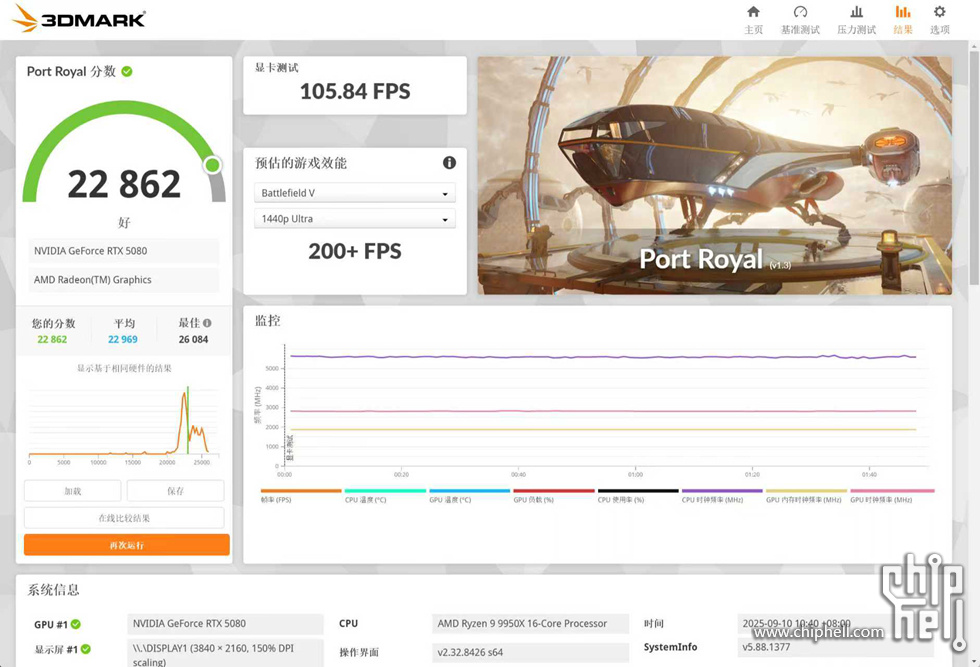Click the 保存 (Save) button
This screenshot has height=667, width=980.
(x=176, y=491)
